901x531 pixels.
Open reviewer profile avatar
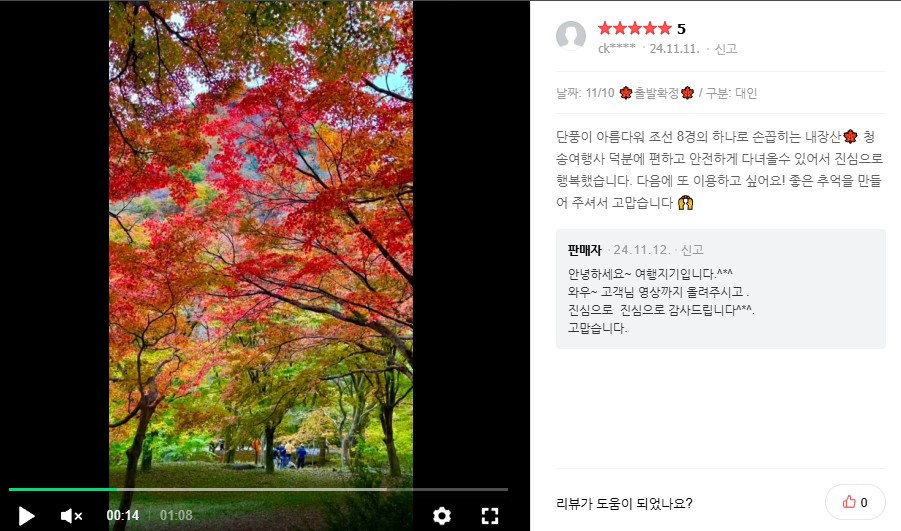tap(571, 36)
